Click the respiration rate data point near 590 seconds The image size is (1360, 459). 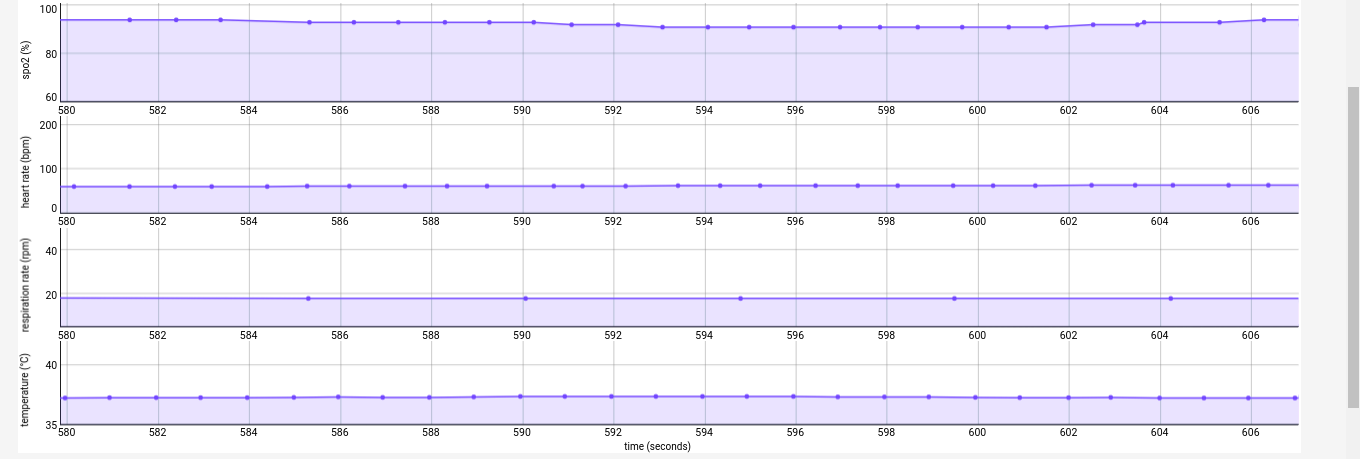[525, 298]
